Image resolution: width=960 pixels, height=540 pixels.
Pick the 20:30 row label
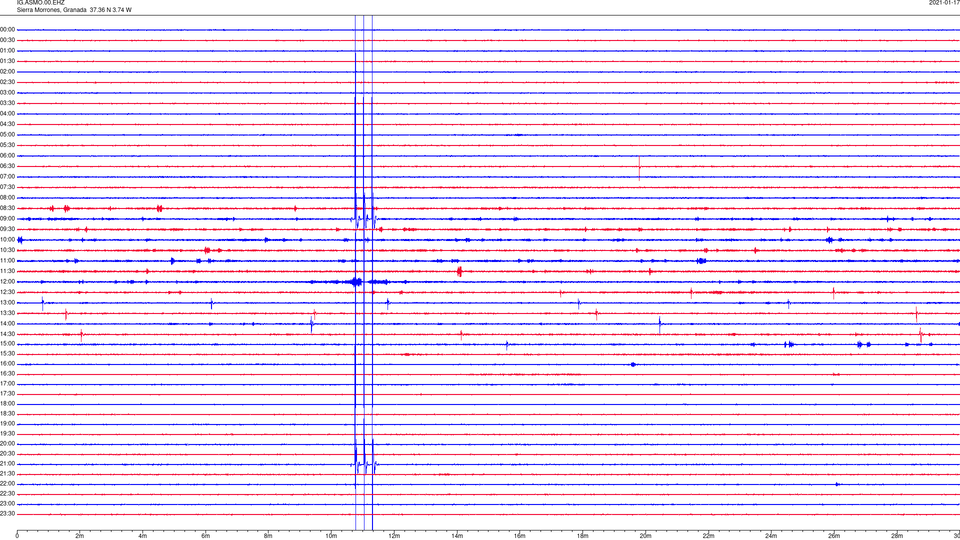7,454
